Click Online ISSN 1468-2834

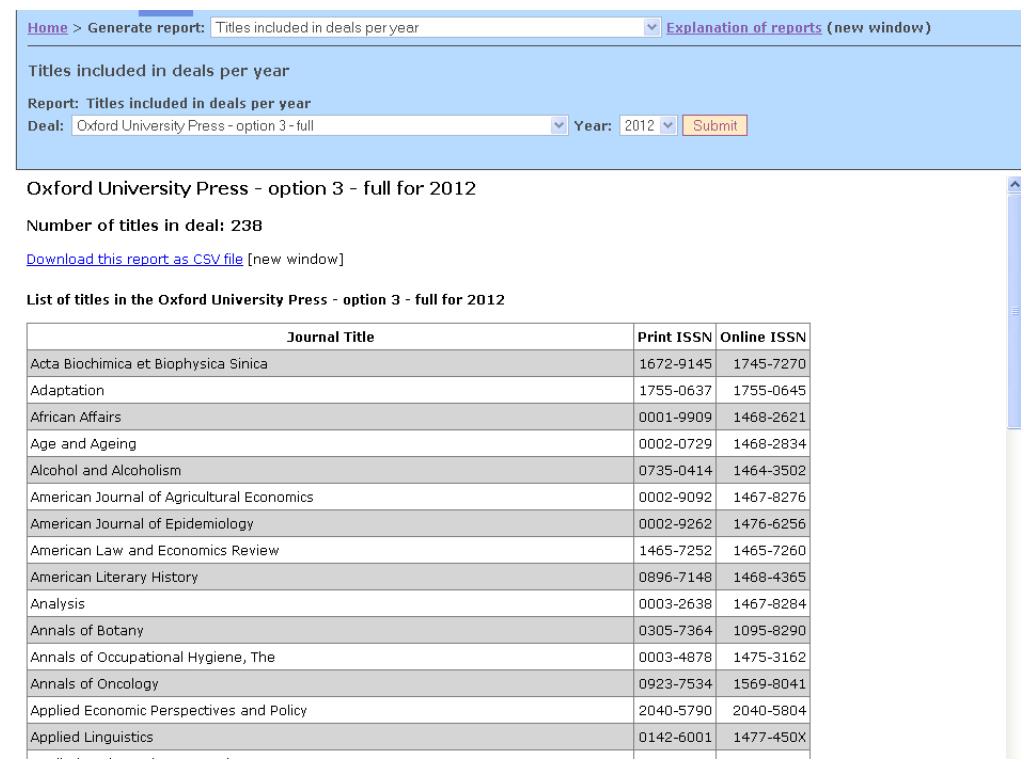click(769, 444)
